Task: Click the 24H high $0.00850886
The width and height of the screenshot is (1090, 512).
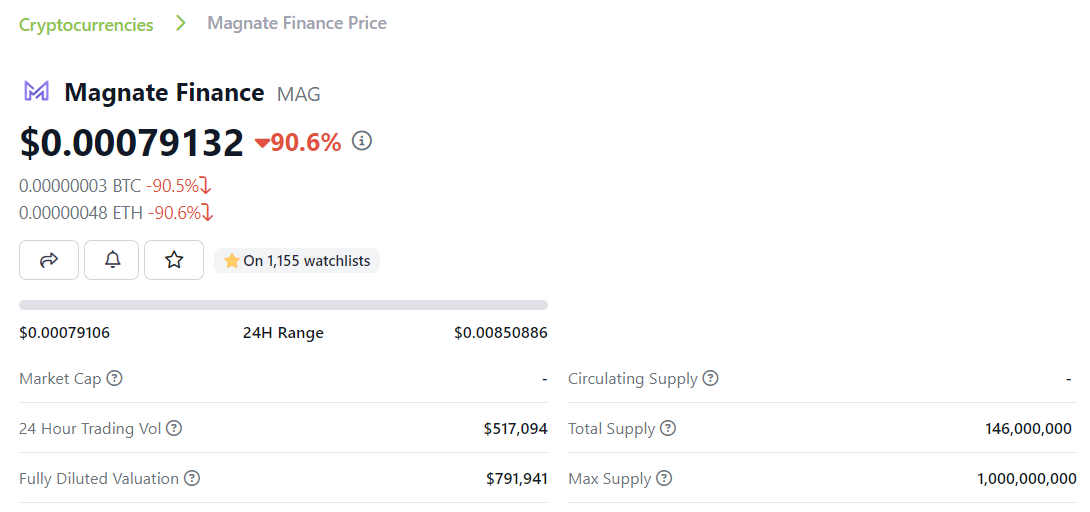Action: (501, 333)
